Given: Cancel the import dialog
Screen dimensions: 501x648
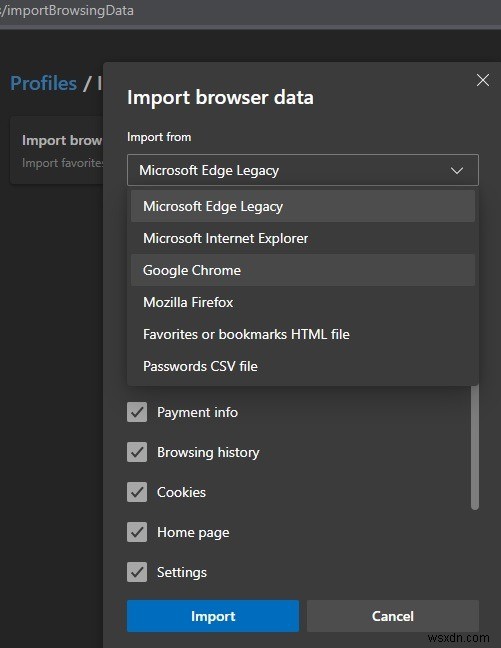Looking at the screenshot, I should (x=393, y=616).
